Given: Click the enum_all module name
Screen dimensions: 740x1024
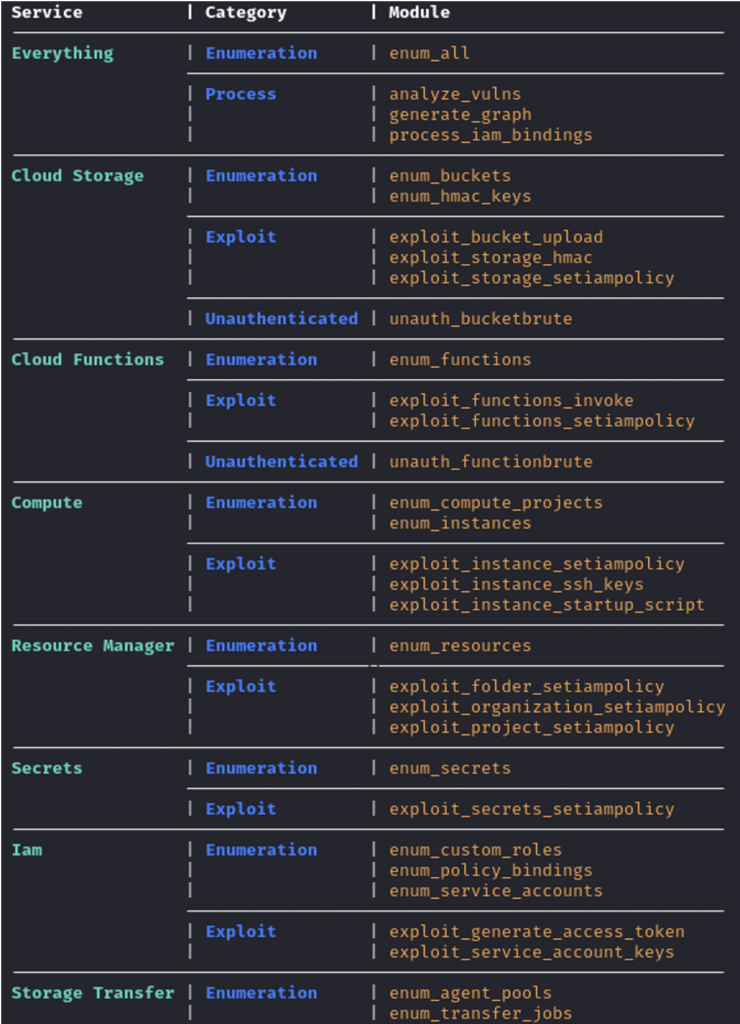Looking at the screenshot, I should coord(429,53).
